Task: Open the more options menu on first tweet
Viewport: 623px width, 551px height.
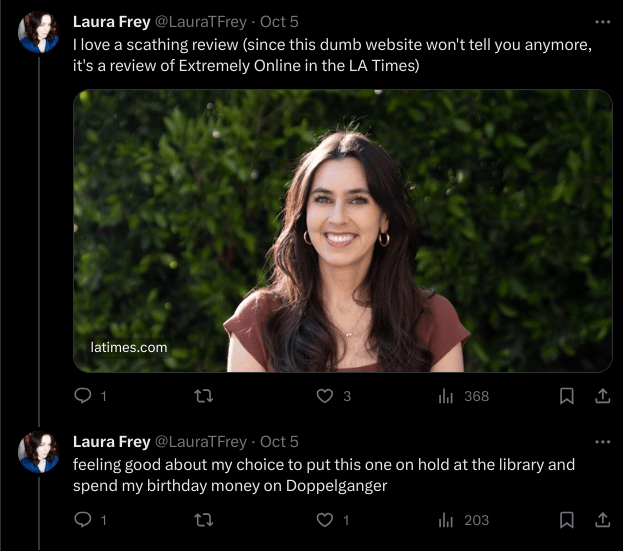Action: click(602, 21)
